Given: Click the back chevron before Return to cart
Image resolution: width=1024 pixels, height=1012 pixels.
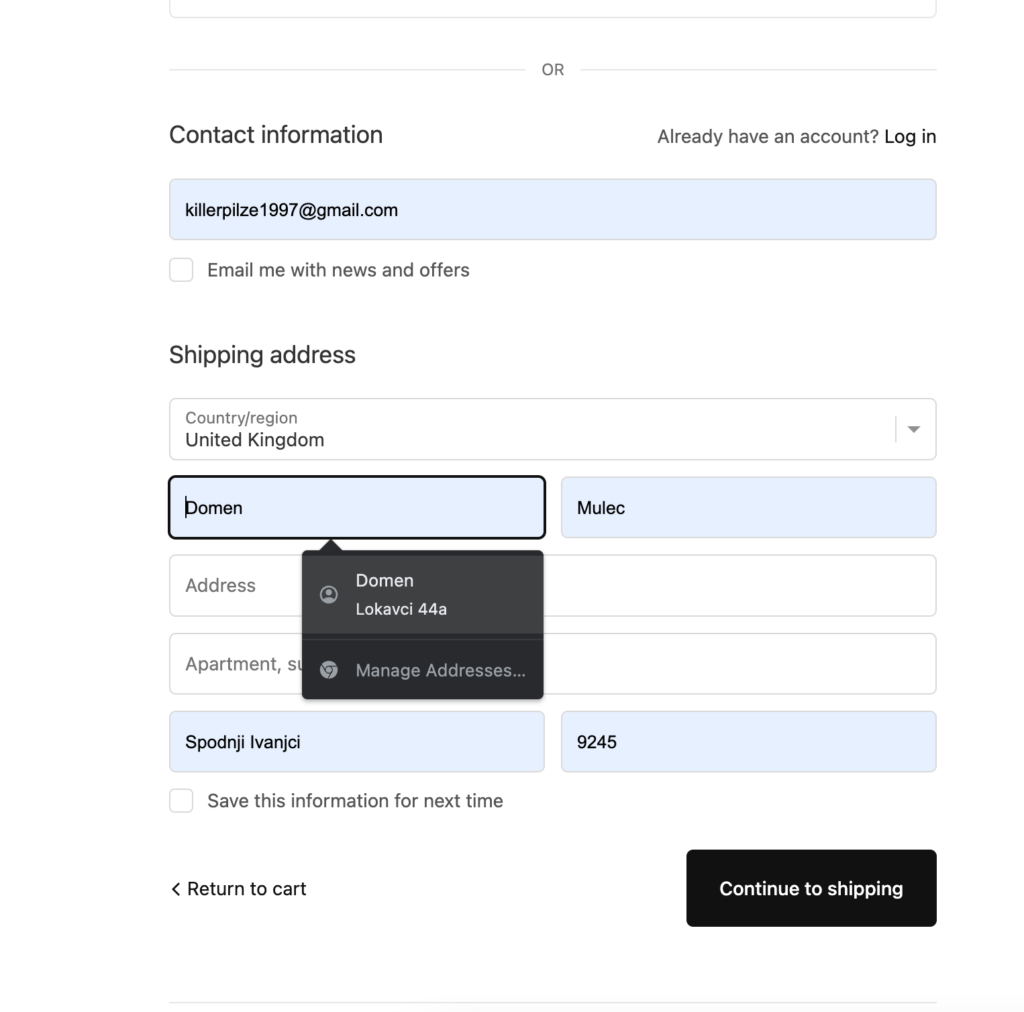Looking at the screenshot, I should (x=176, y=889).
